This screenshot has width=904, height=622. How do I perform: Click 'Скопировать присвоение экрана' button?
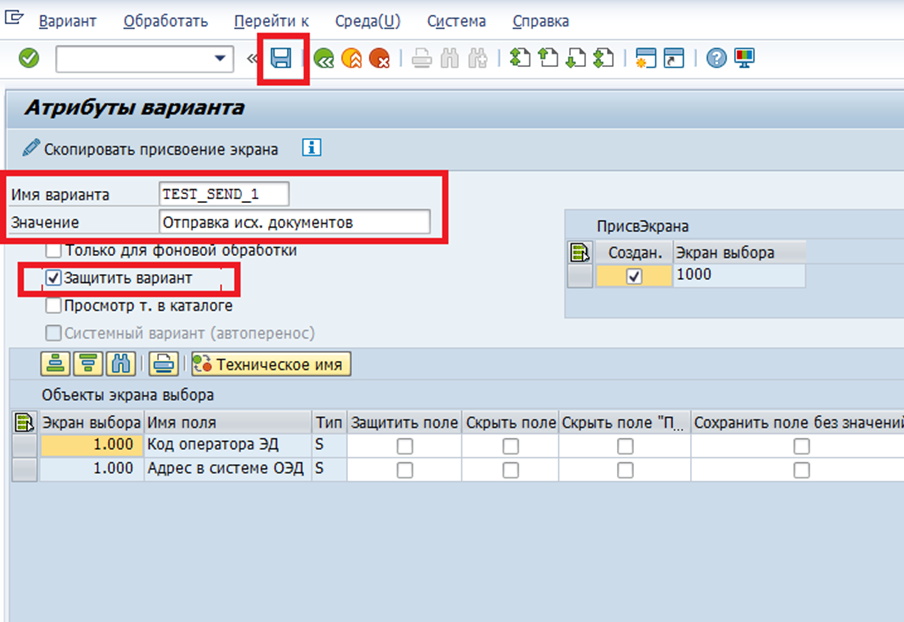(x=150, y=149)
